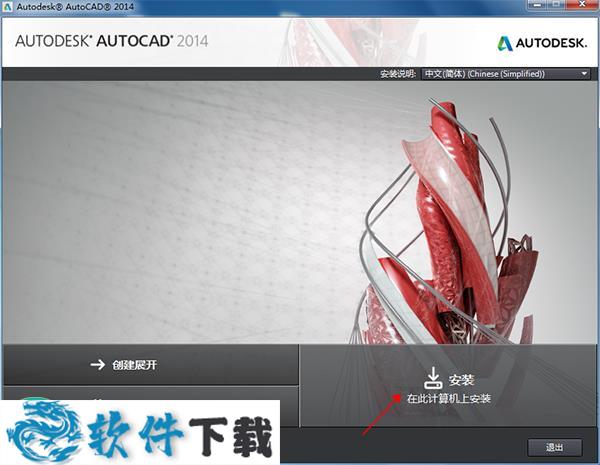Click the Install (安装) download icon
This screenshot has height=465, width=600.
433,378
